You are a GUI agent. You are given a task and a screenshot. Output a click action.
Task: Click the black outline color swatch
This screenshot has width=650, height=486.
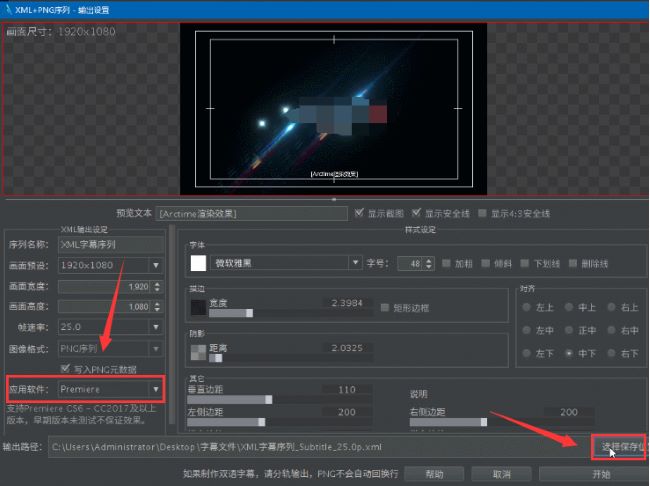[x=198, y=307]
